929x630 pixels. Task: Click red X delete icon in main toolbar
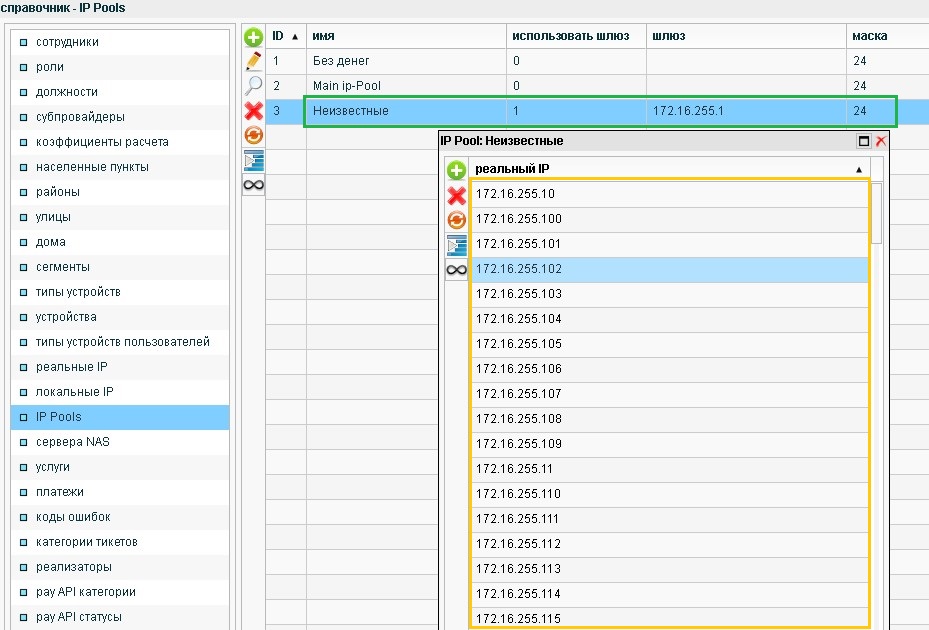click(254, 110)
